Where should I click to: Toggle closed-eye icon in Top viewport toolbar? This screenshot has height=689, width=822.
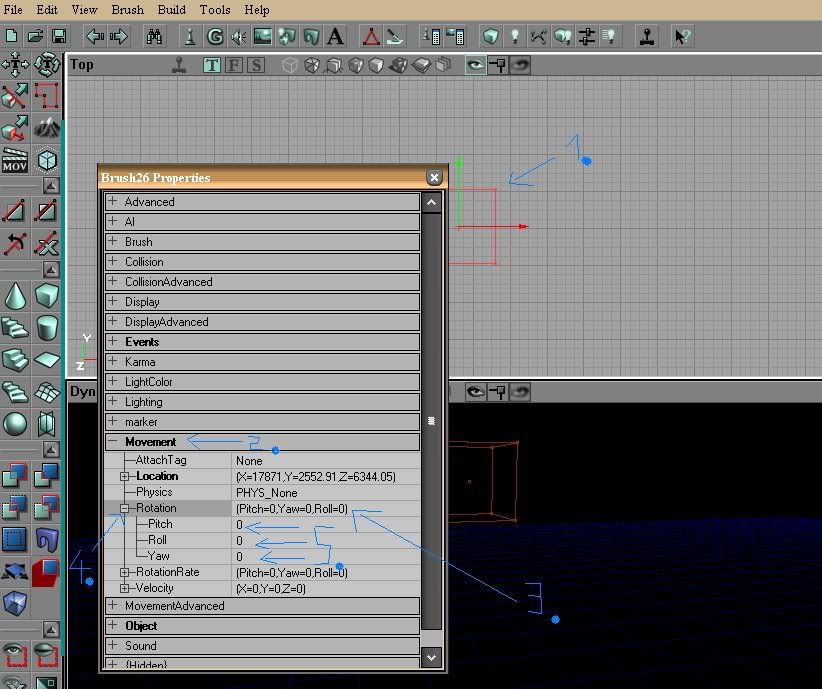coord(520,65)
